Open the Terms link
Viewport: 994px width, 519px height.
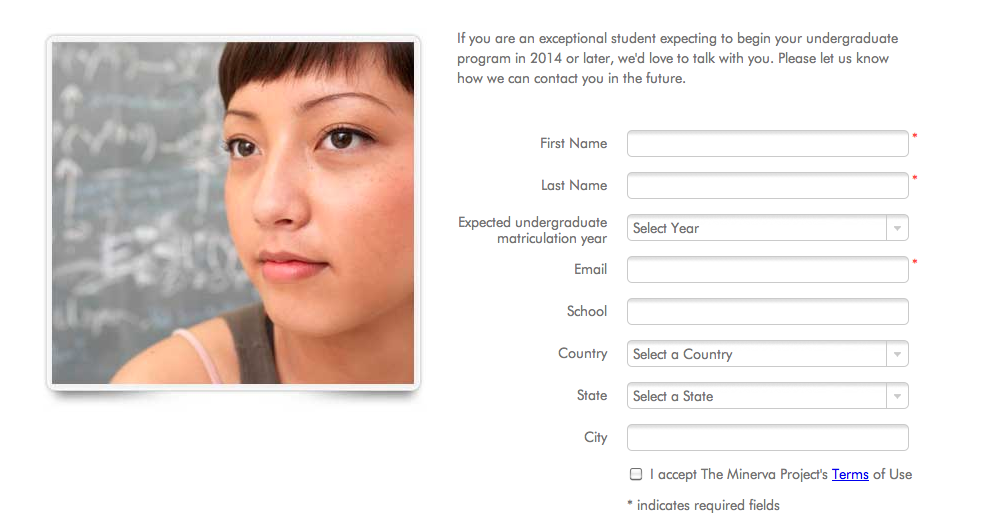pos(850,474)
